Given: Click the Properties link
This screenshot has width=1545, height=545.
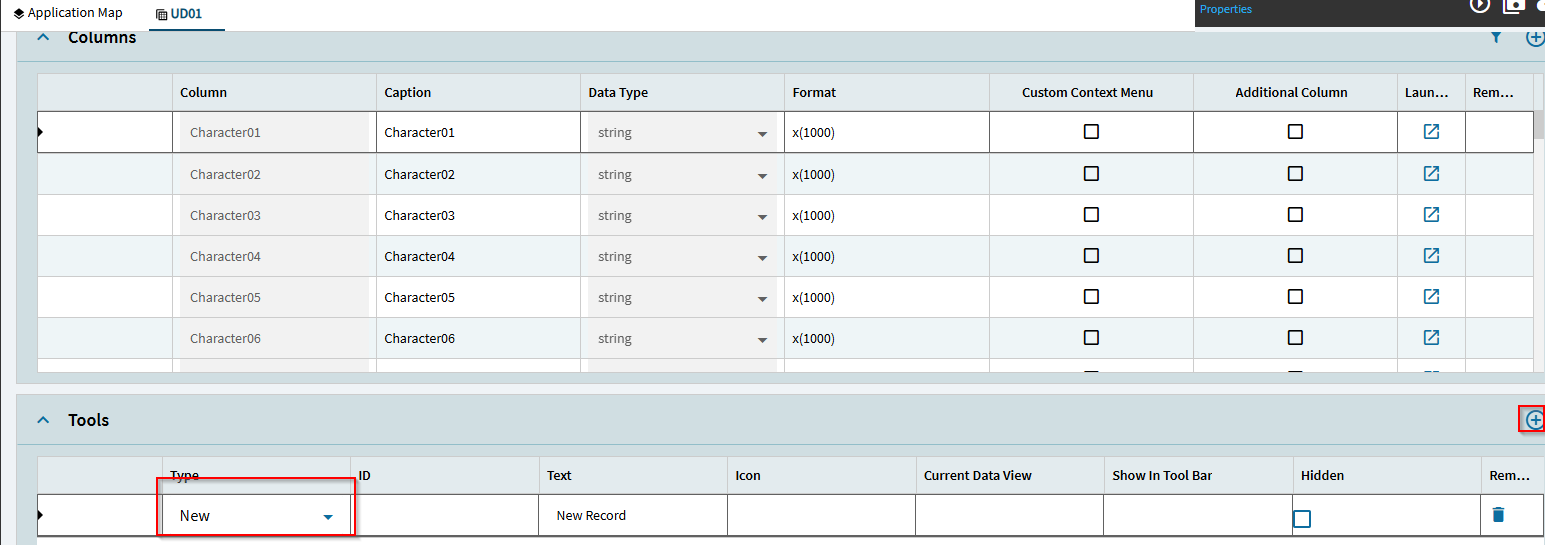Looking at the screenshot, I should point(1226,9).
